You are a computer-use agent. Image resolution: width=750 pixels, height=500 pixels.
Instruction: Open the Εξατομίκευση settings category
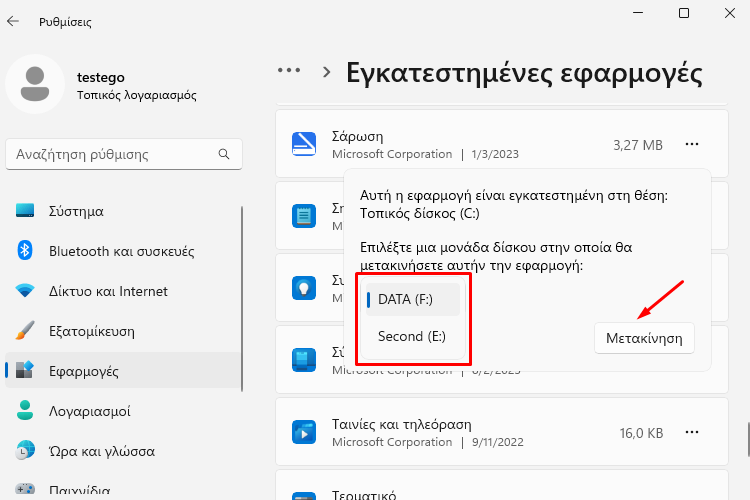click(x=123, y=331)
